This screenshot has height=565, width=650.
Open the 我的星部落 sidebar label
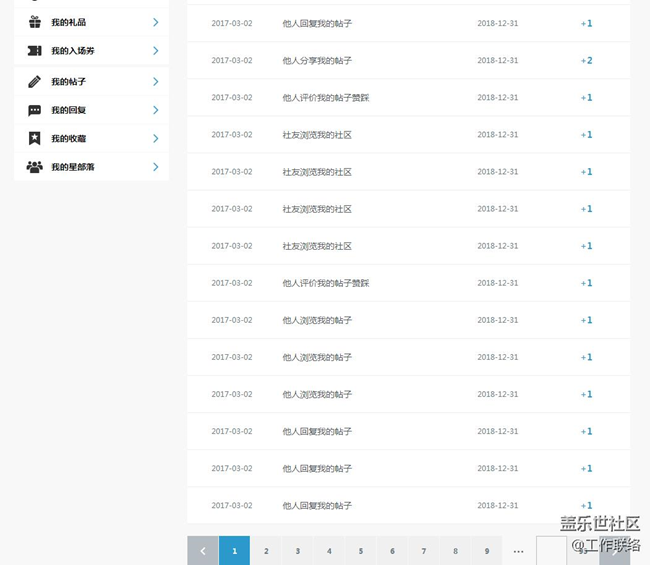[73, 167]
